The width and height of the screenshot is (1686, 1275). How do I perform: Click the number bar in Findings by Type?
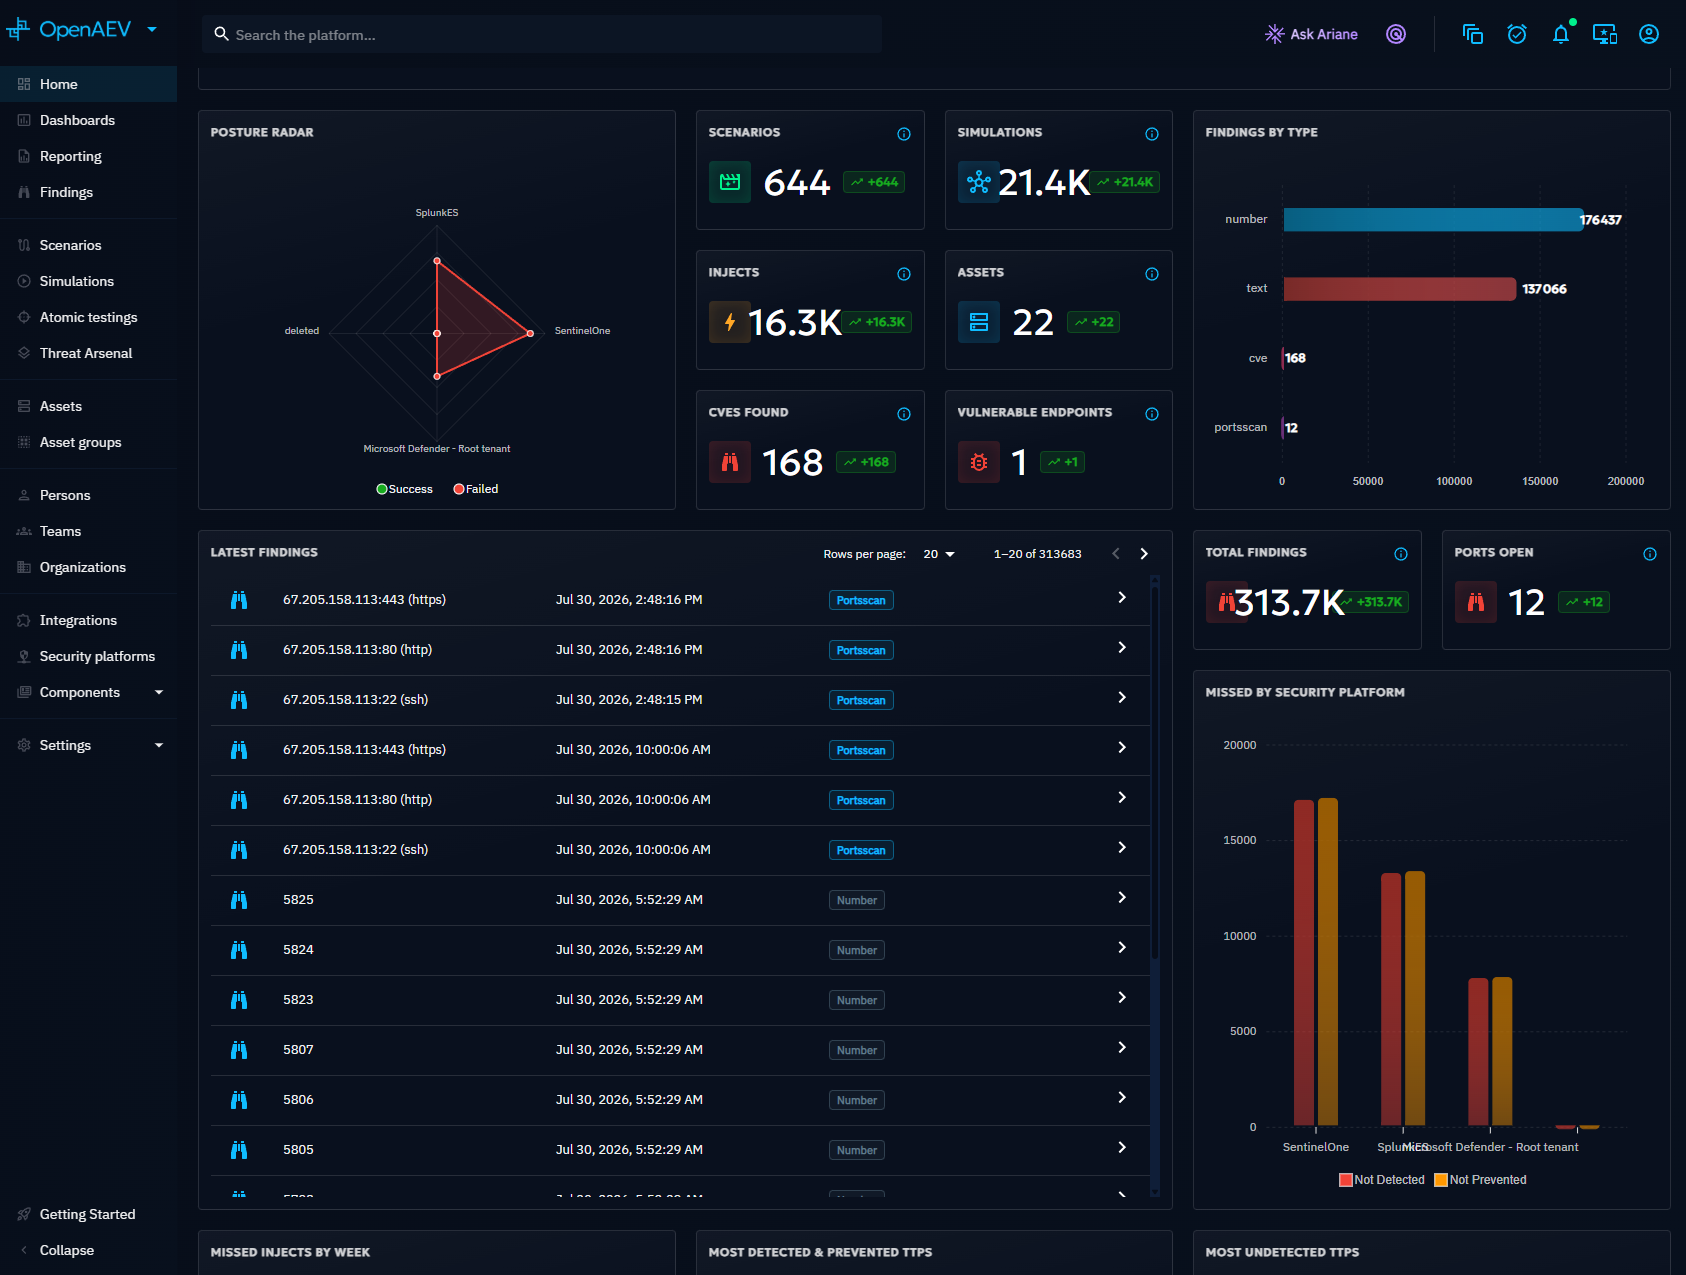(x=1433, y=220)
